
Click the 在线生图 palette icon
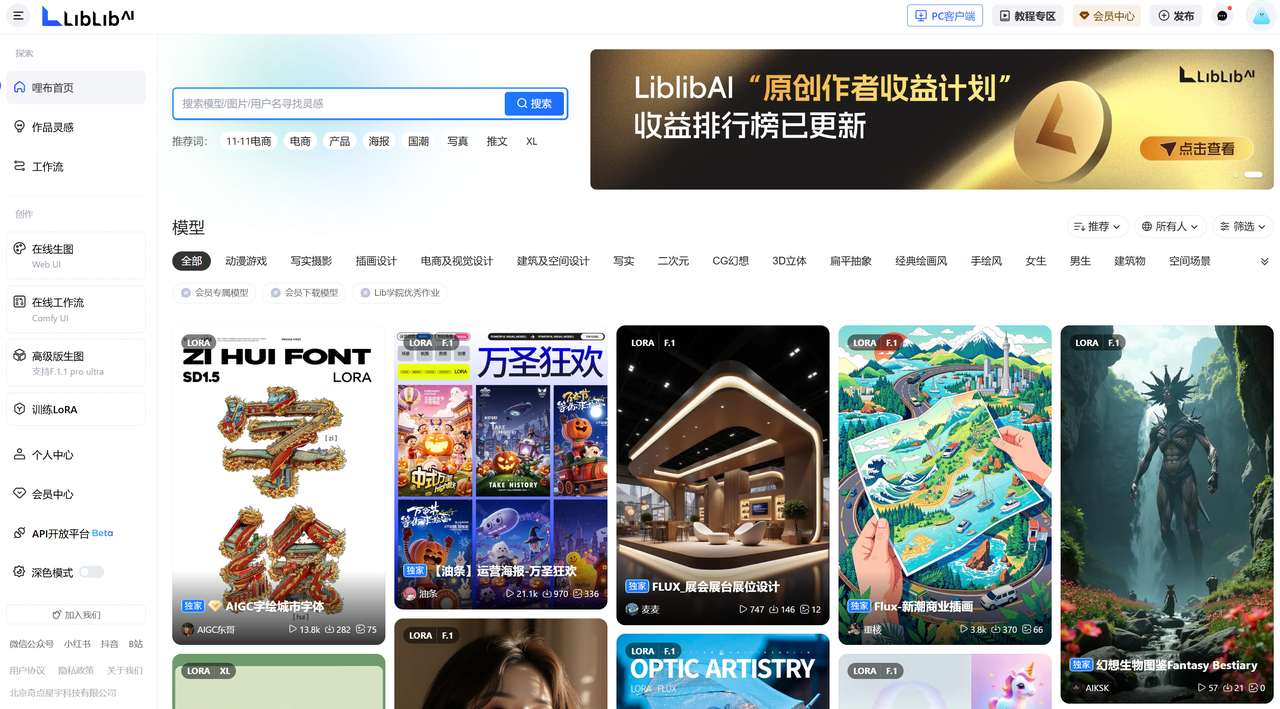(20, 249)
